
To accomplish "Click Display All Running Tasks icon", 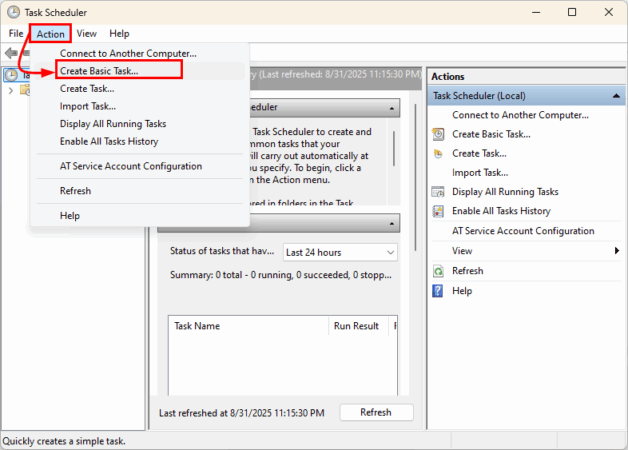I will [438, 192].
